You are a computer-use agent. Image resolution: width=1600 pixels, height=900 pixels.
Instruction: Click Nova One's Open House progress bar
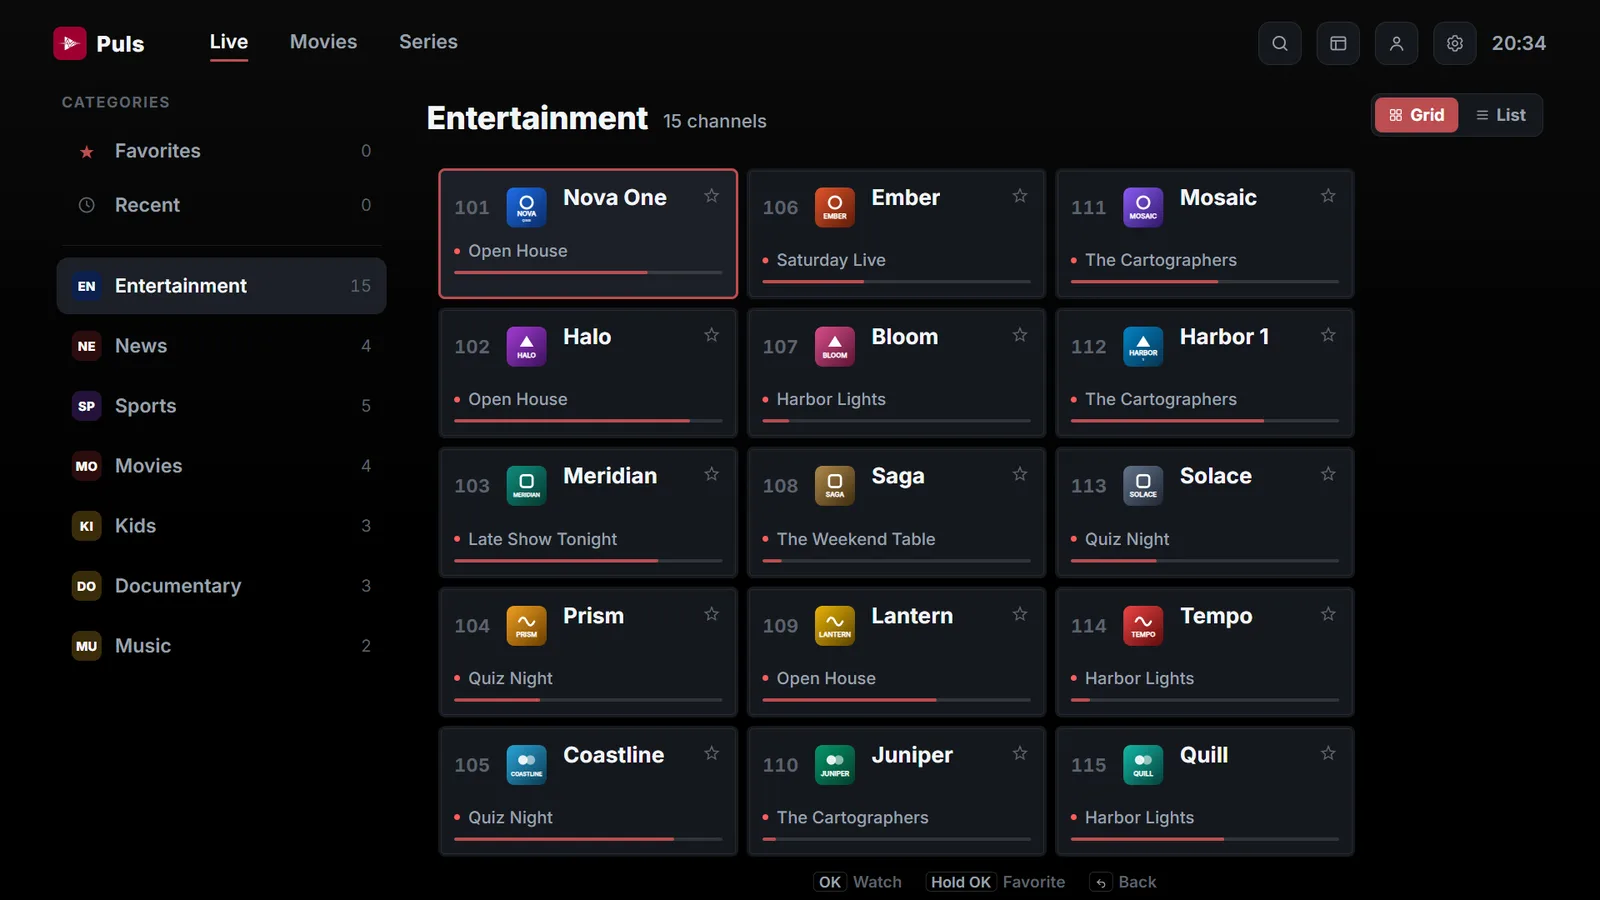click(588, 272)
